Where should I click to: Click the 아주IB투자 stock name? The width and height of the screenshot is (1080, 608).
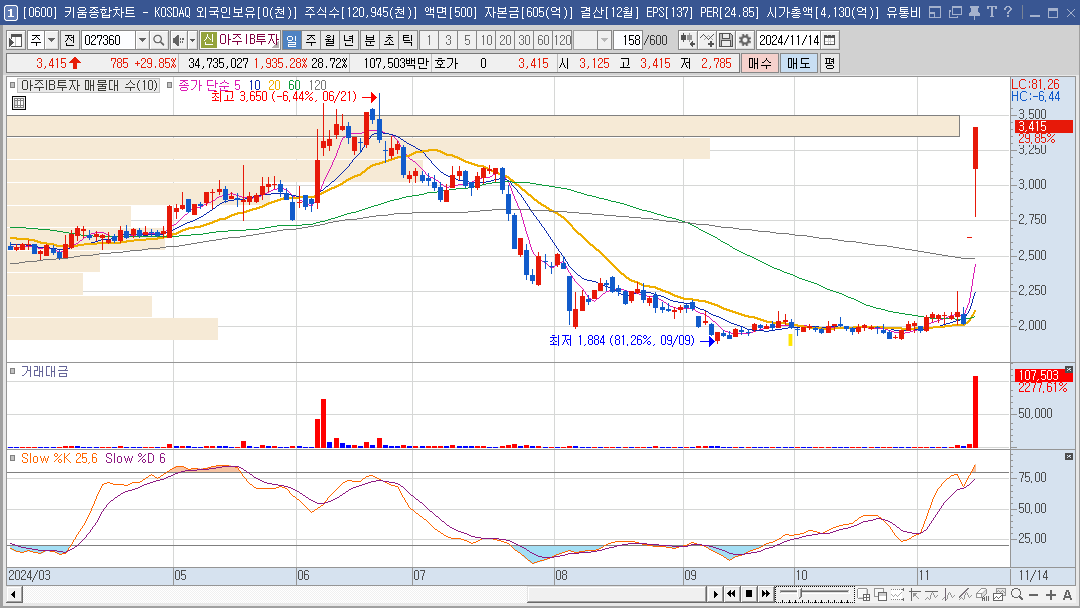coord(249,40)
